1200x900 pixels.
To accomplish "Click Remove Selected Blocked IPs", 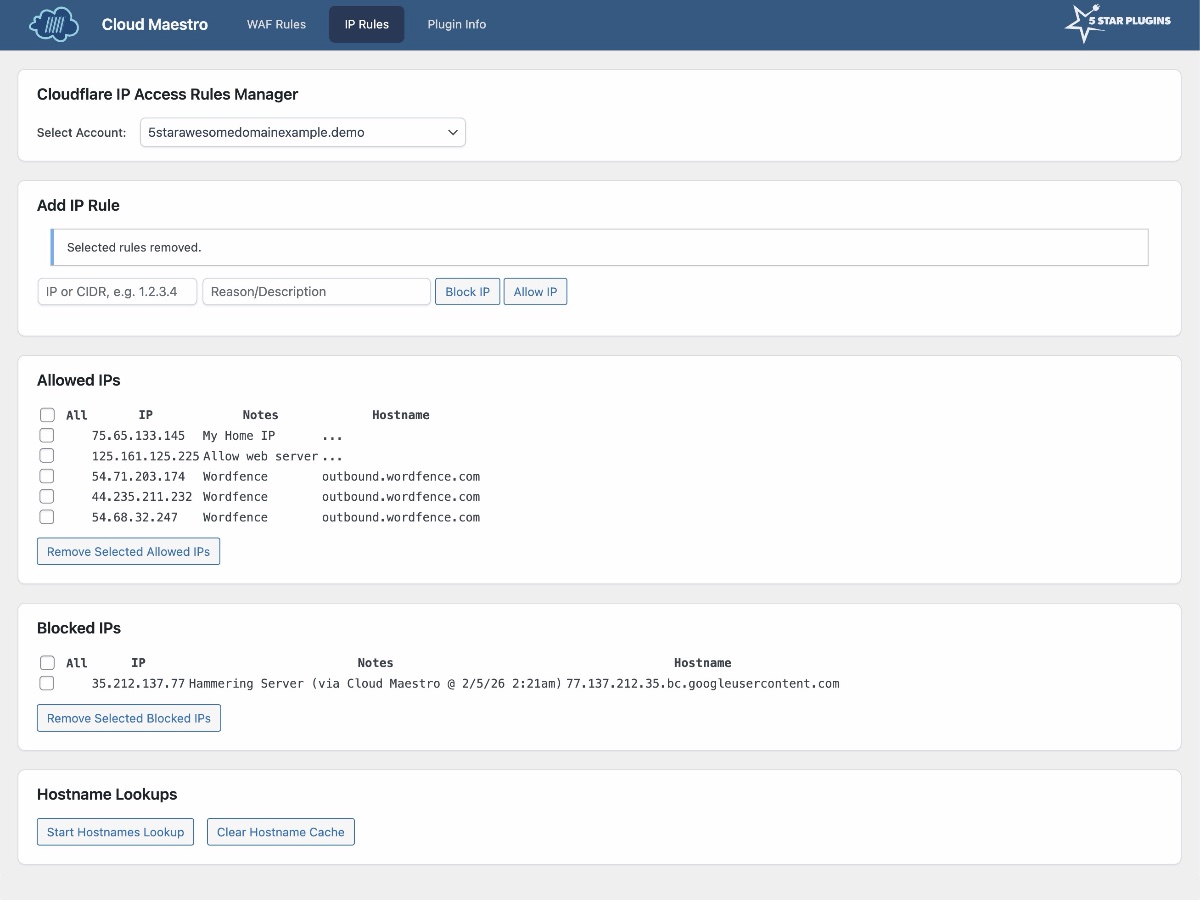I will pyautogui.click(x=129, y=717).
